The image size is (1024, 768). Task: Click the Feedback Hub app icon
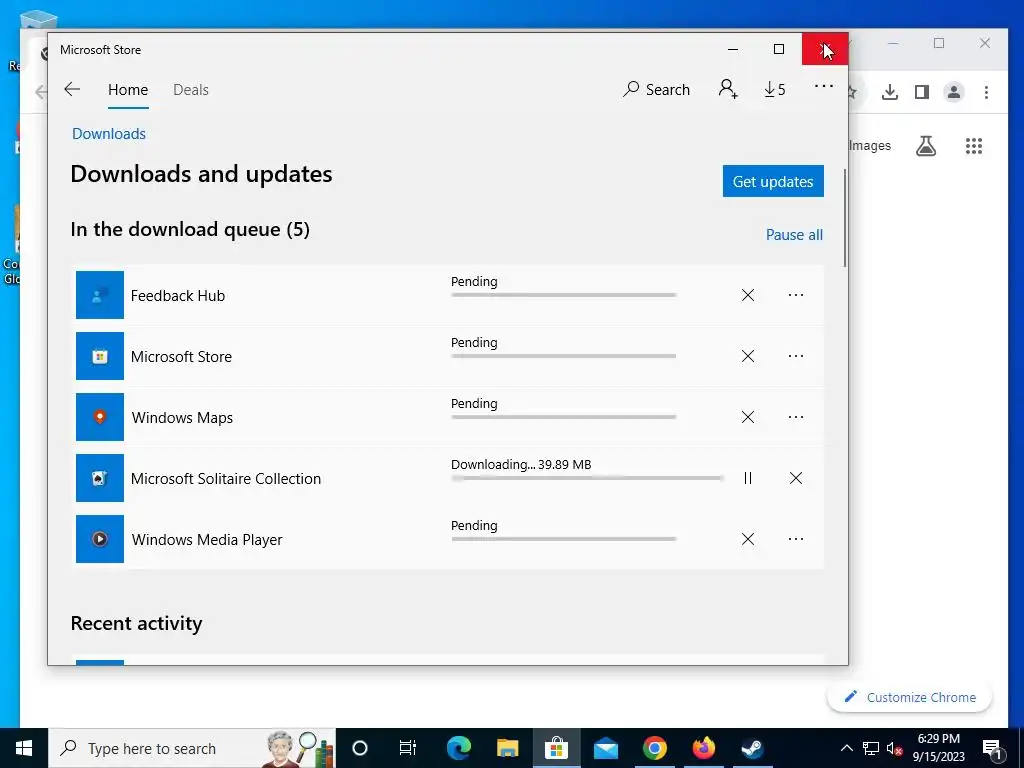pyautogui.click(x=100, y=295)
